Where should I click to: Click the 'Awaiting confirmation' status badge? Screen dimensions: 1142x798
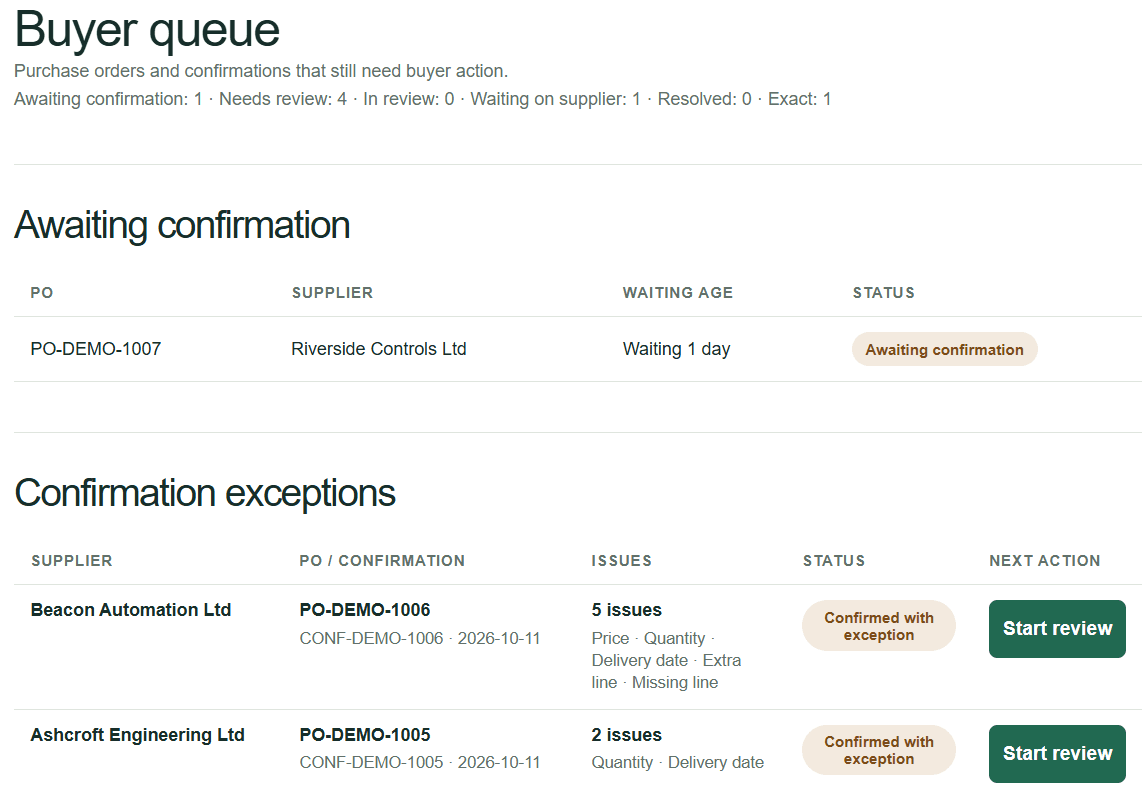[945, 349]
